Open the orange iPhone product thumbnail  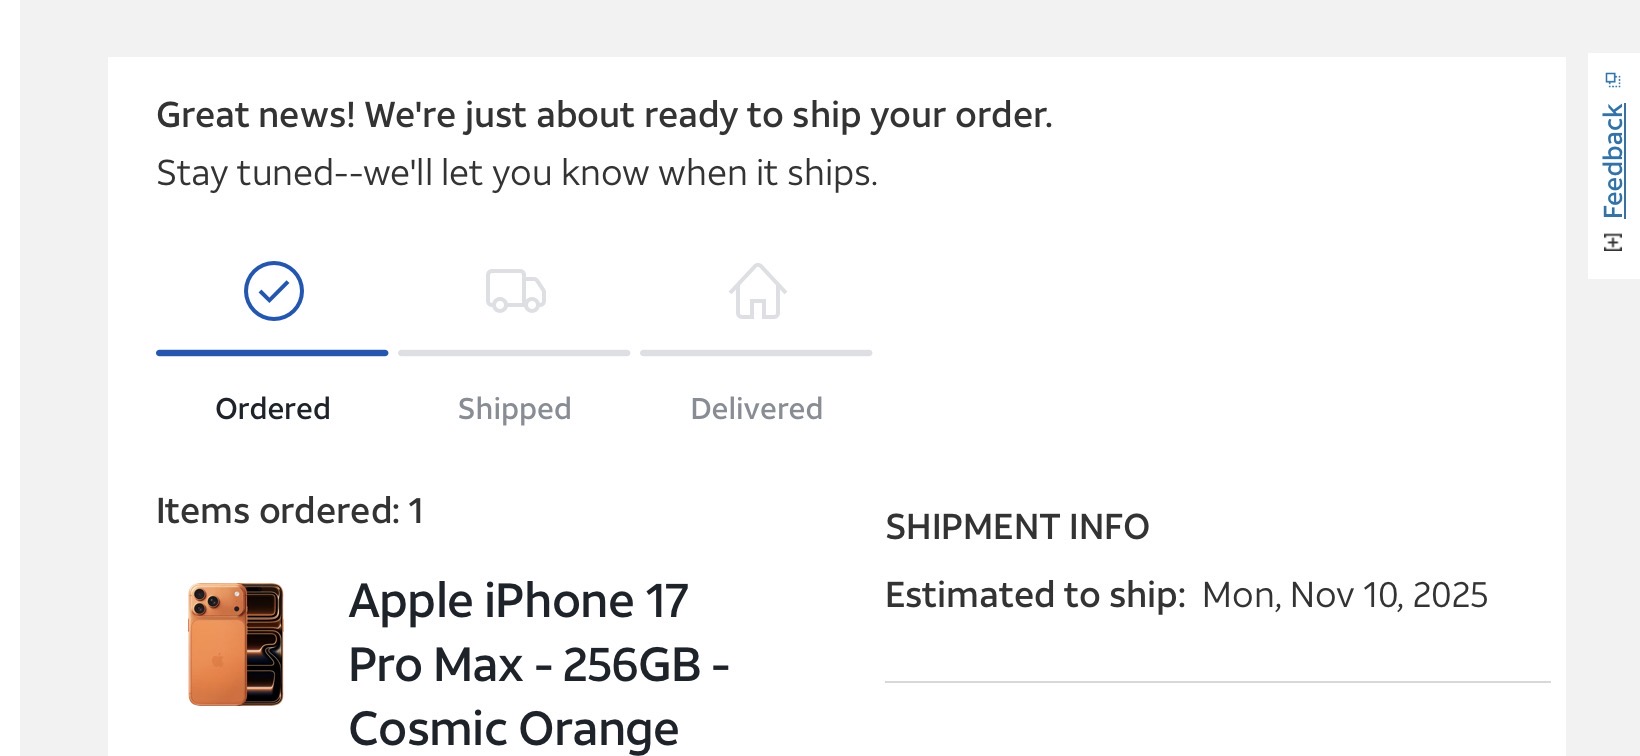(236, 645)
